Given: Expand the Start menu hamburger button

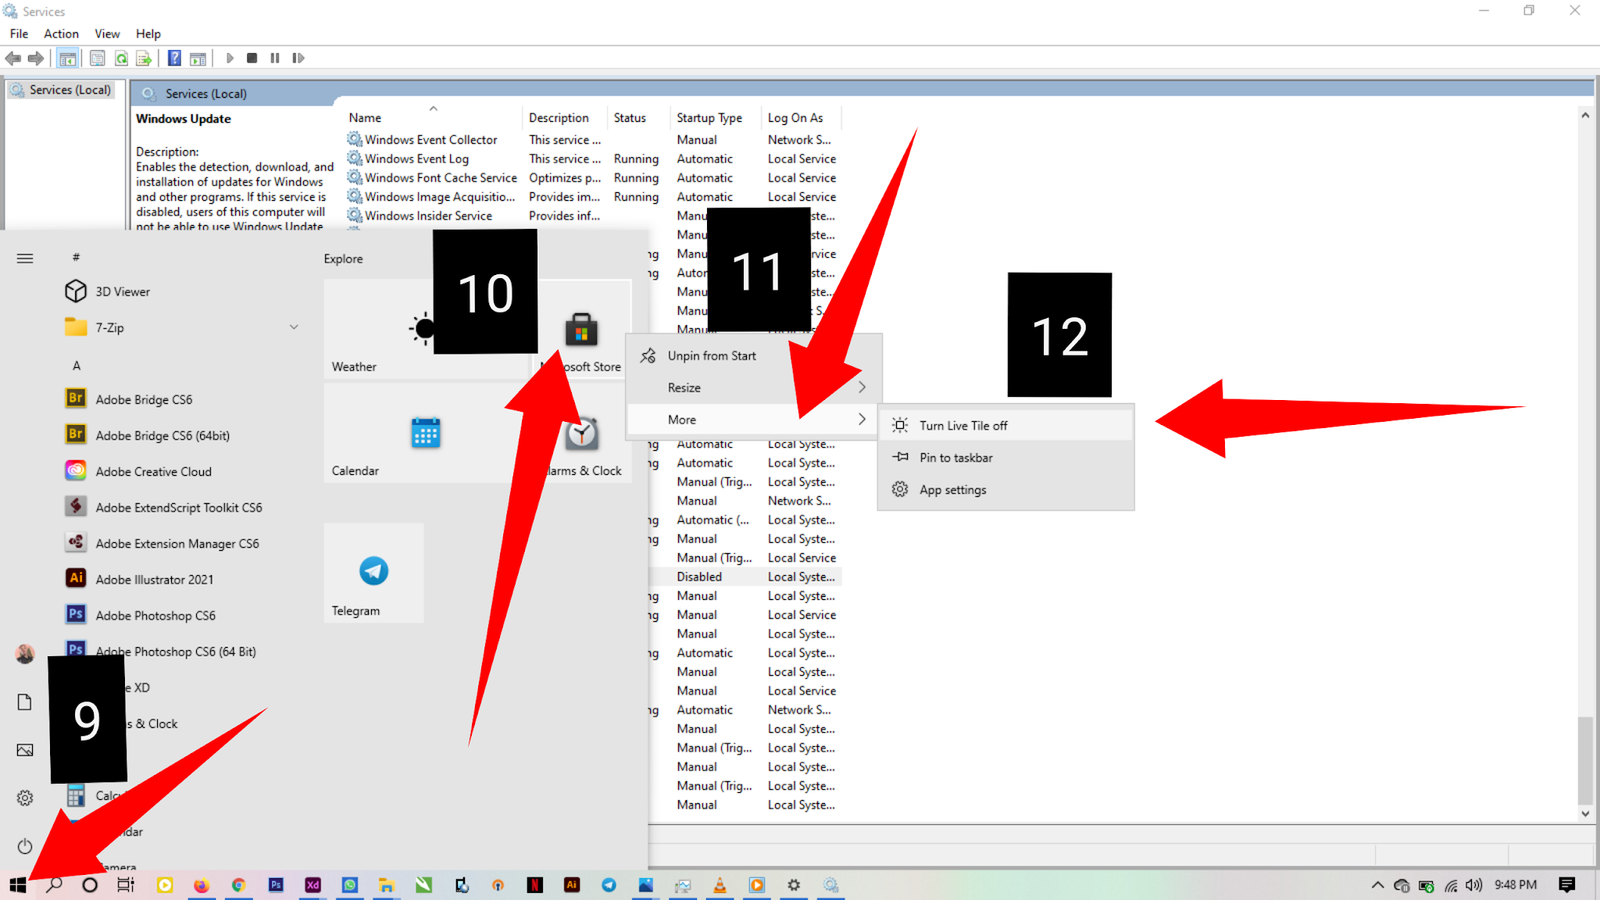Looking at the screenshot, I should click(x=25, y=258).
